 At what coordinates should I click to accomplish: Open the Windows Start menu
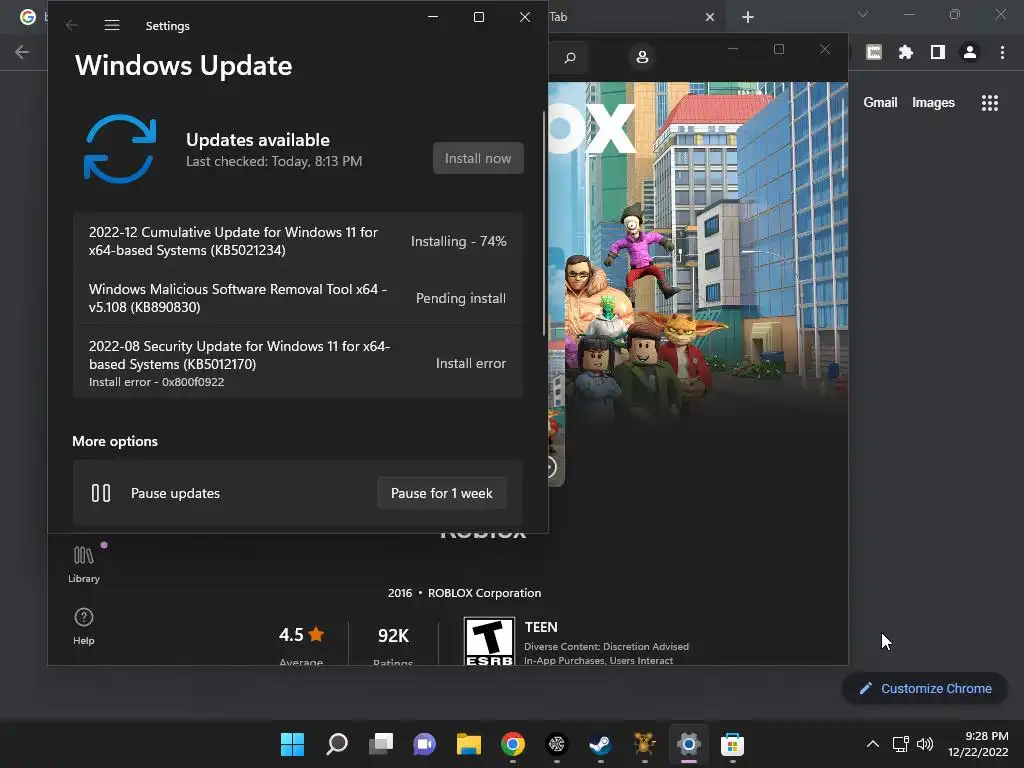pos(293,744)
